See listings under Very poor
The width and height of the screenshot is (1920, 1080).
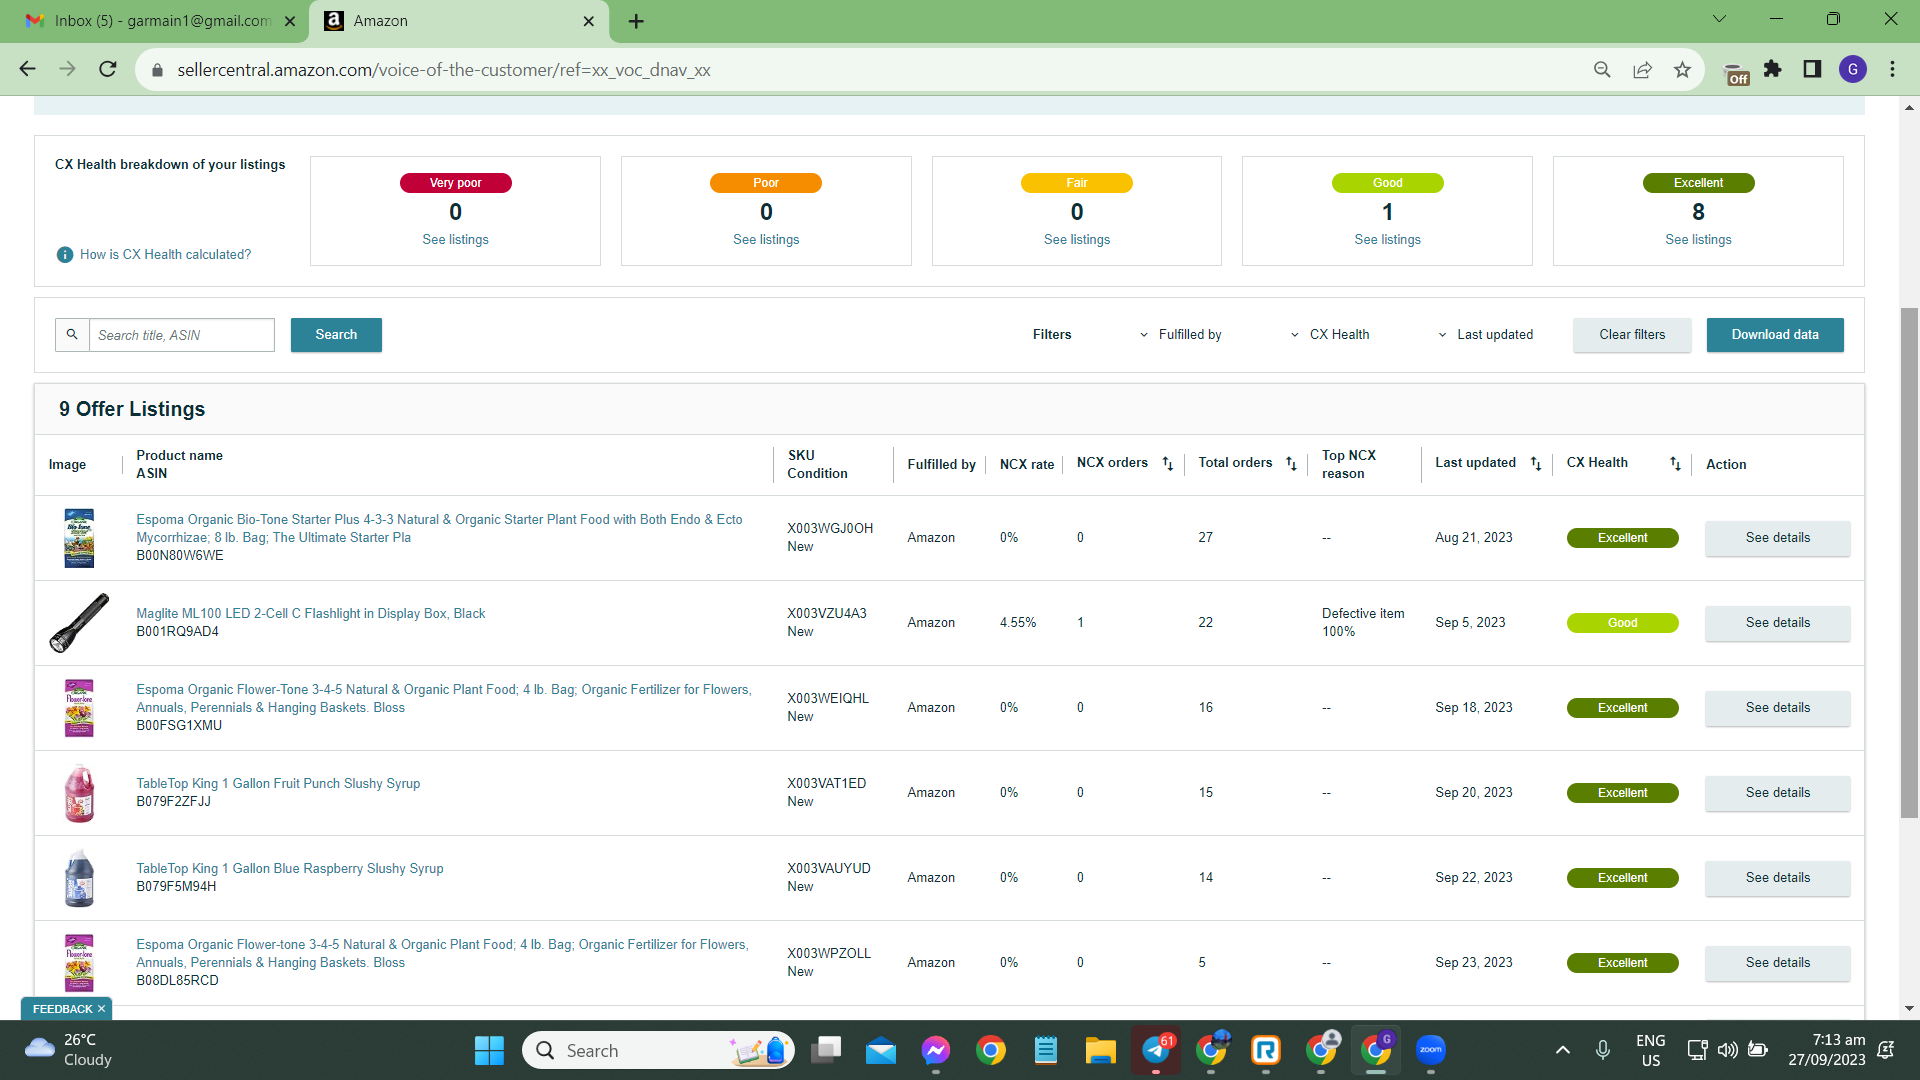coord(455,240)
